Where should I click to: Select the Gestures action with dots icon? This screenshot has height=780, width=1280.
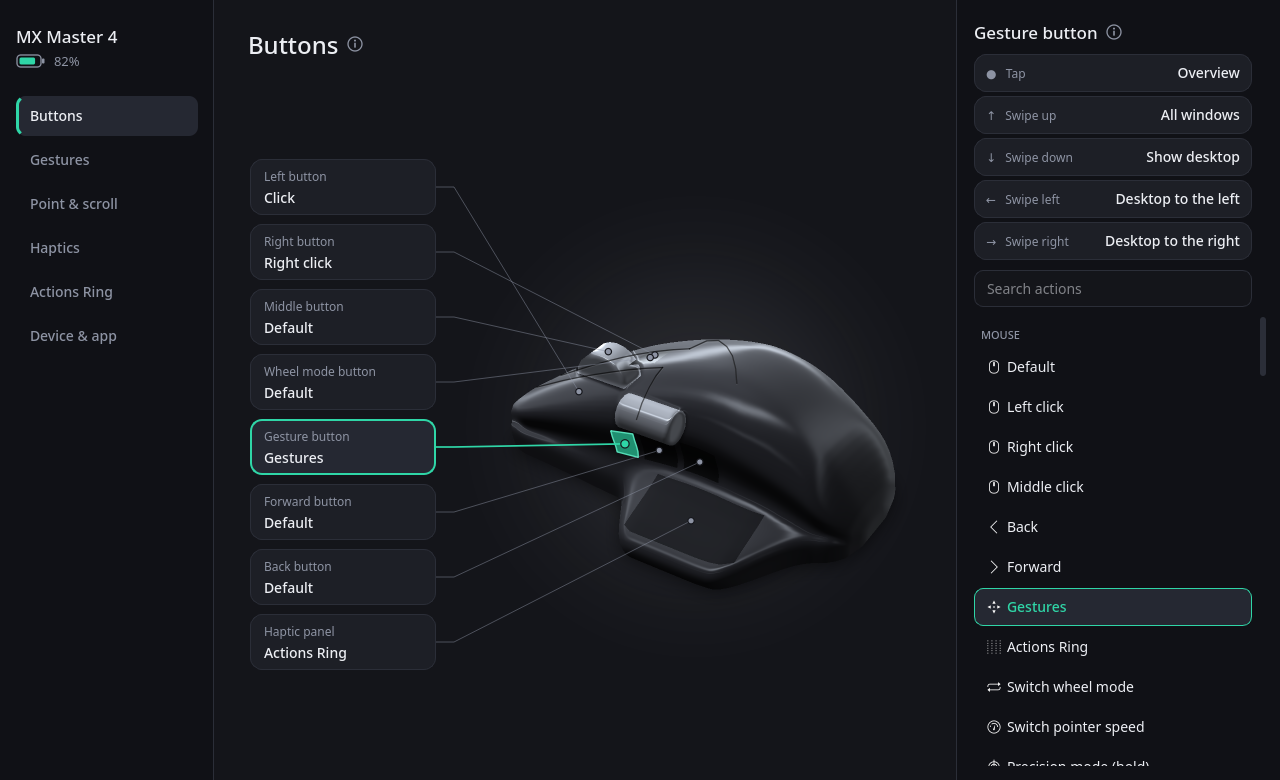pos(1113,607)
